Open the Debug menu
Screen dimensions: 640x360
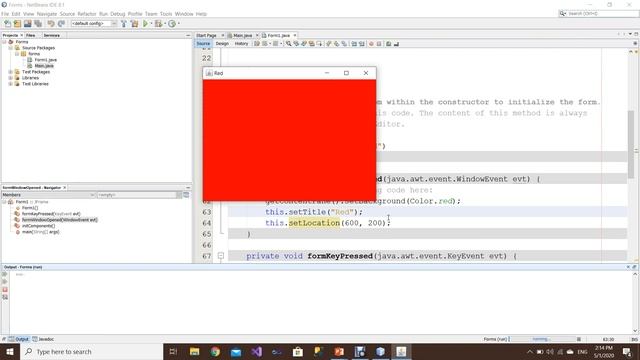[x=118, y=14]
